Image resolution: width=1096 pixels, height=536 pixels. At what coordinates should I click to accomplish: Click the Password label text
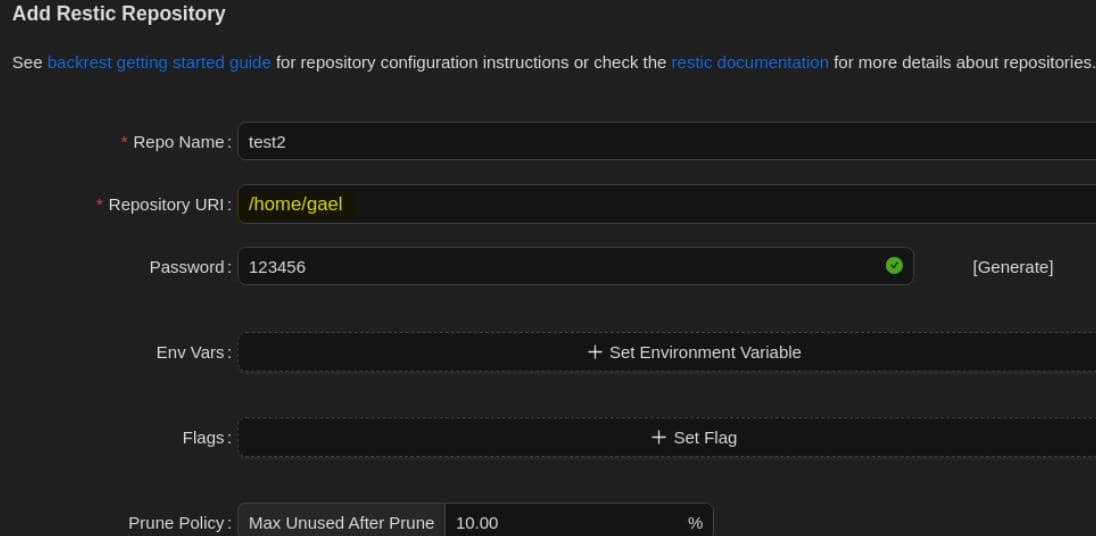[x=187, y=267]
